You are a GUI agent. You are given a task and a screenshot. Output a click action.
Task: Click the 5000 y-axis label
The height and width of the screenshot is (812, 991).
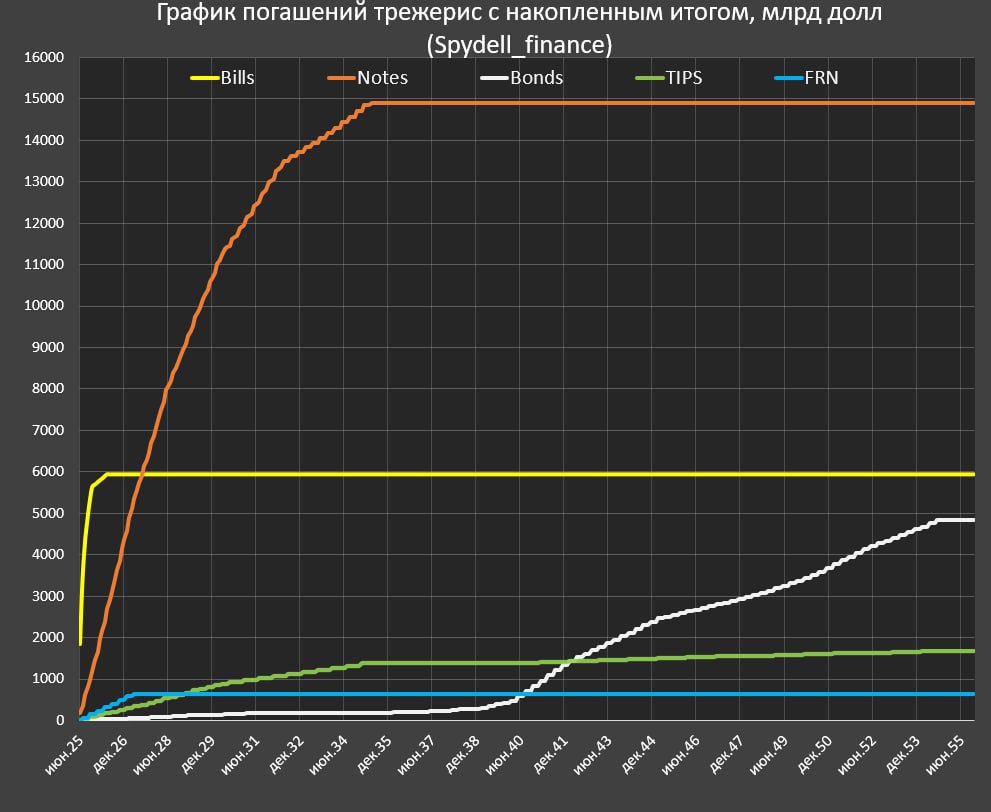tap(48, 513)
